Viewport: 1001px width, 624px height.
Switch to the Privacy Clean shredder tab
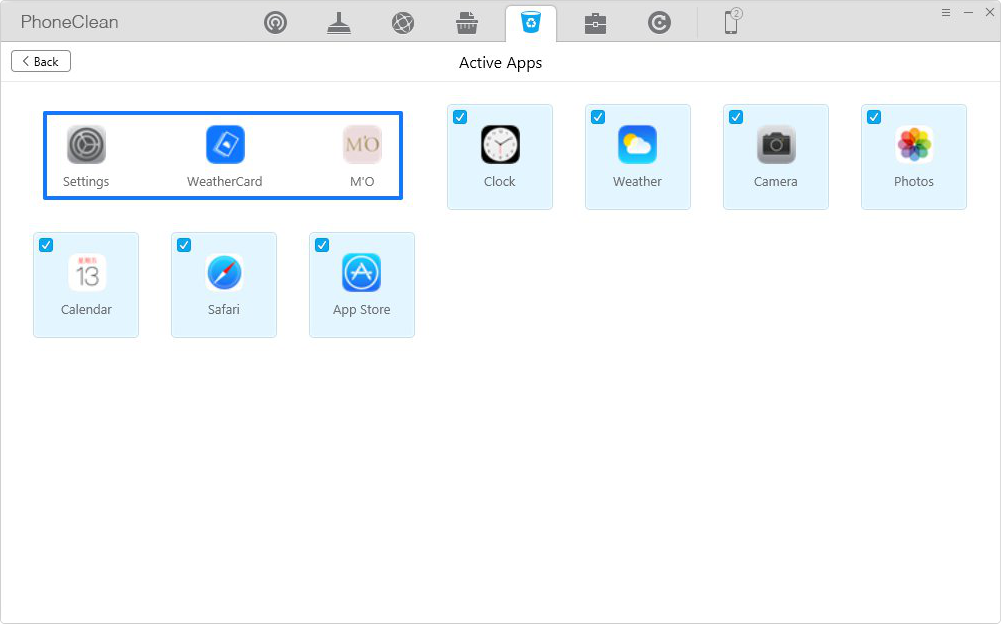pyautogui.click(x=467, y=23)
